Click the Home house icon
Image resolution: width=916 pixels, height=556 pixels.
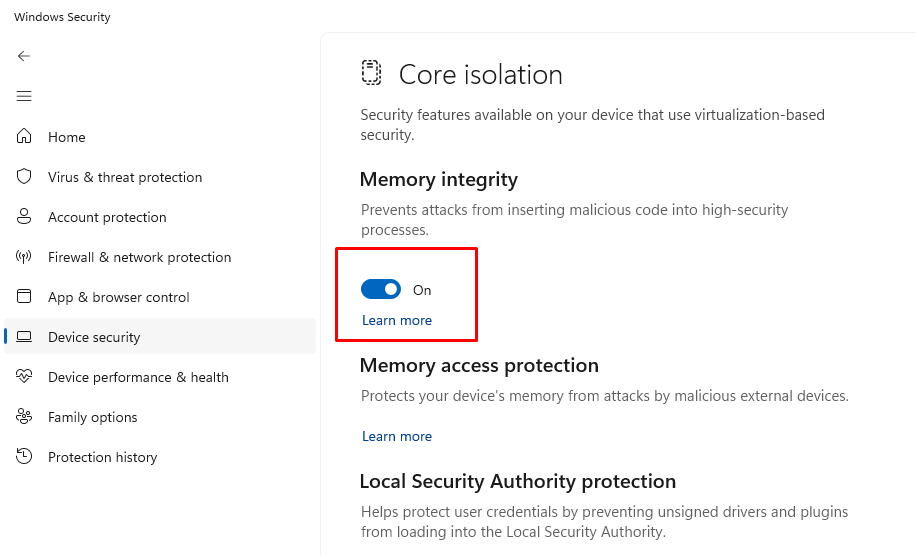point(25,137)
